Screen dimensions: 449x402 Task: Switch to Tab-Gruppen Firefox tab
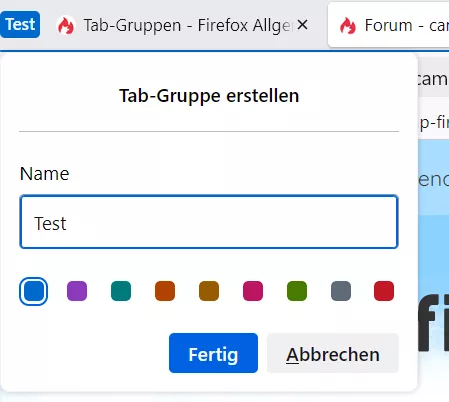(183, 25)
